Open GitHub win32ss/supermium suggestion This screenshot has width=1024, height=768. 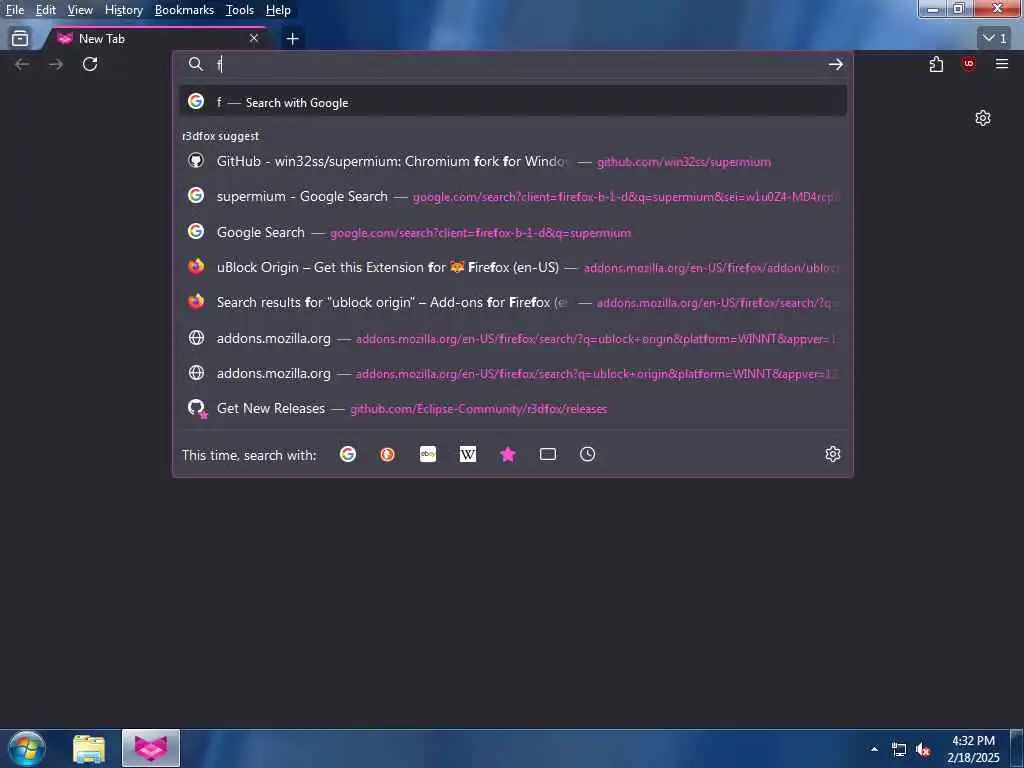513,161
